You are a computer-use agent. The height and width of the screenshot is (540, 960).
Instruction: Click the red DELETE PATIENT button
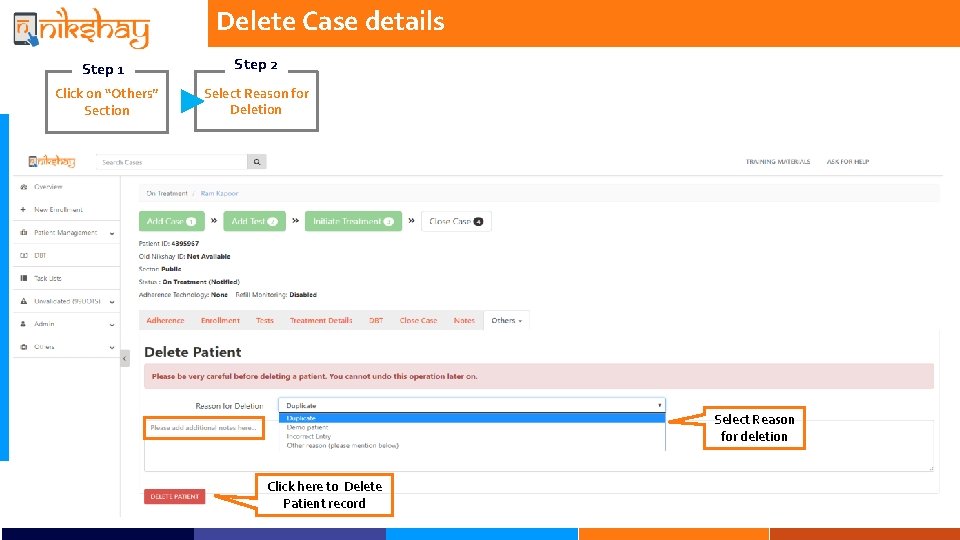[174, 497]
